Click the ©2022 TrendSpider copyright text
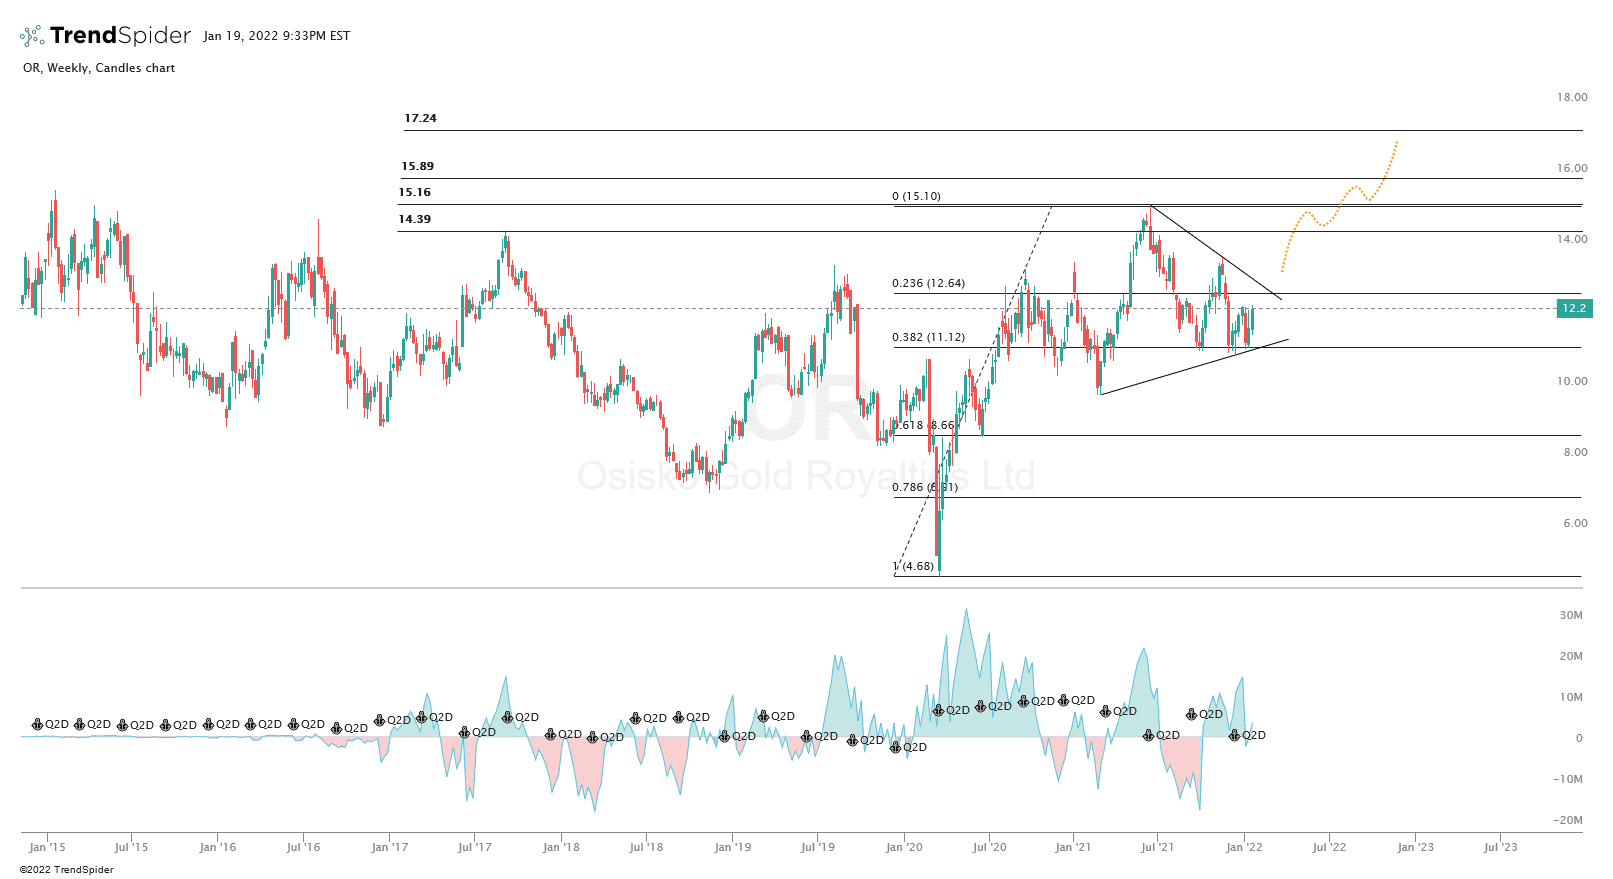The height and width of the screenshot is (879, 1613). (x=67, y=870)
